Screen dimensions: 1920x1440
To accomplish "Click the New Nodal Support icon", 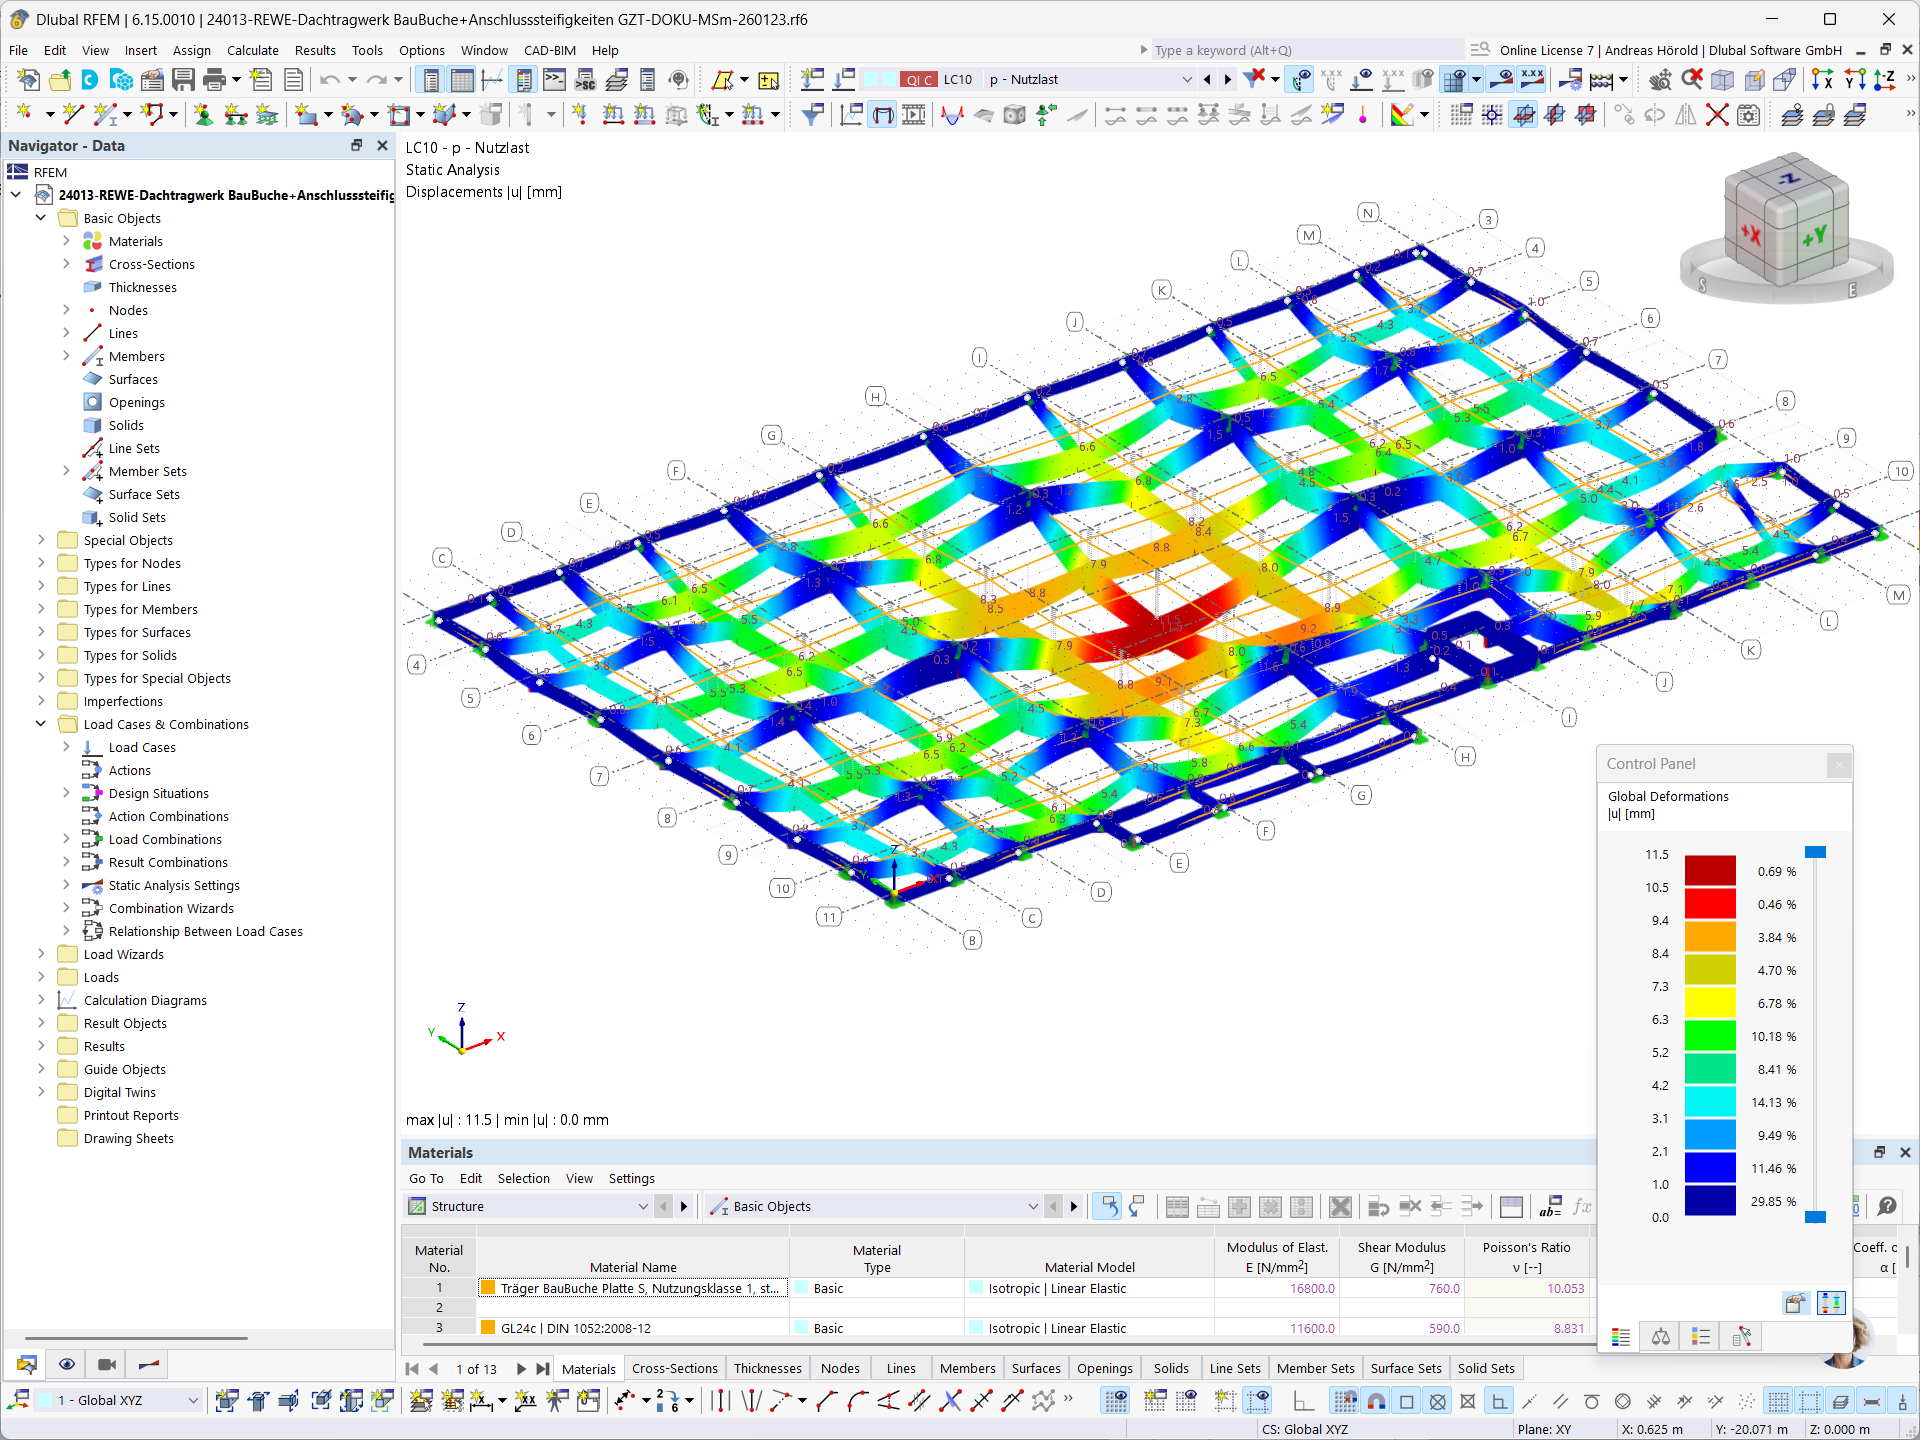I will [203, 115].
